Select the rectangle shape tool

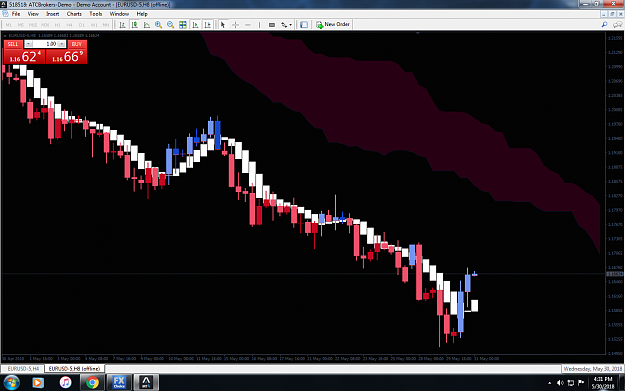(272, 25)
